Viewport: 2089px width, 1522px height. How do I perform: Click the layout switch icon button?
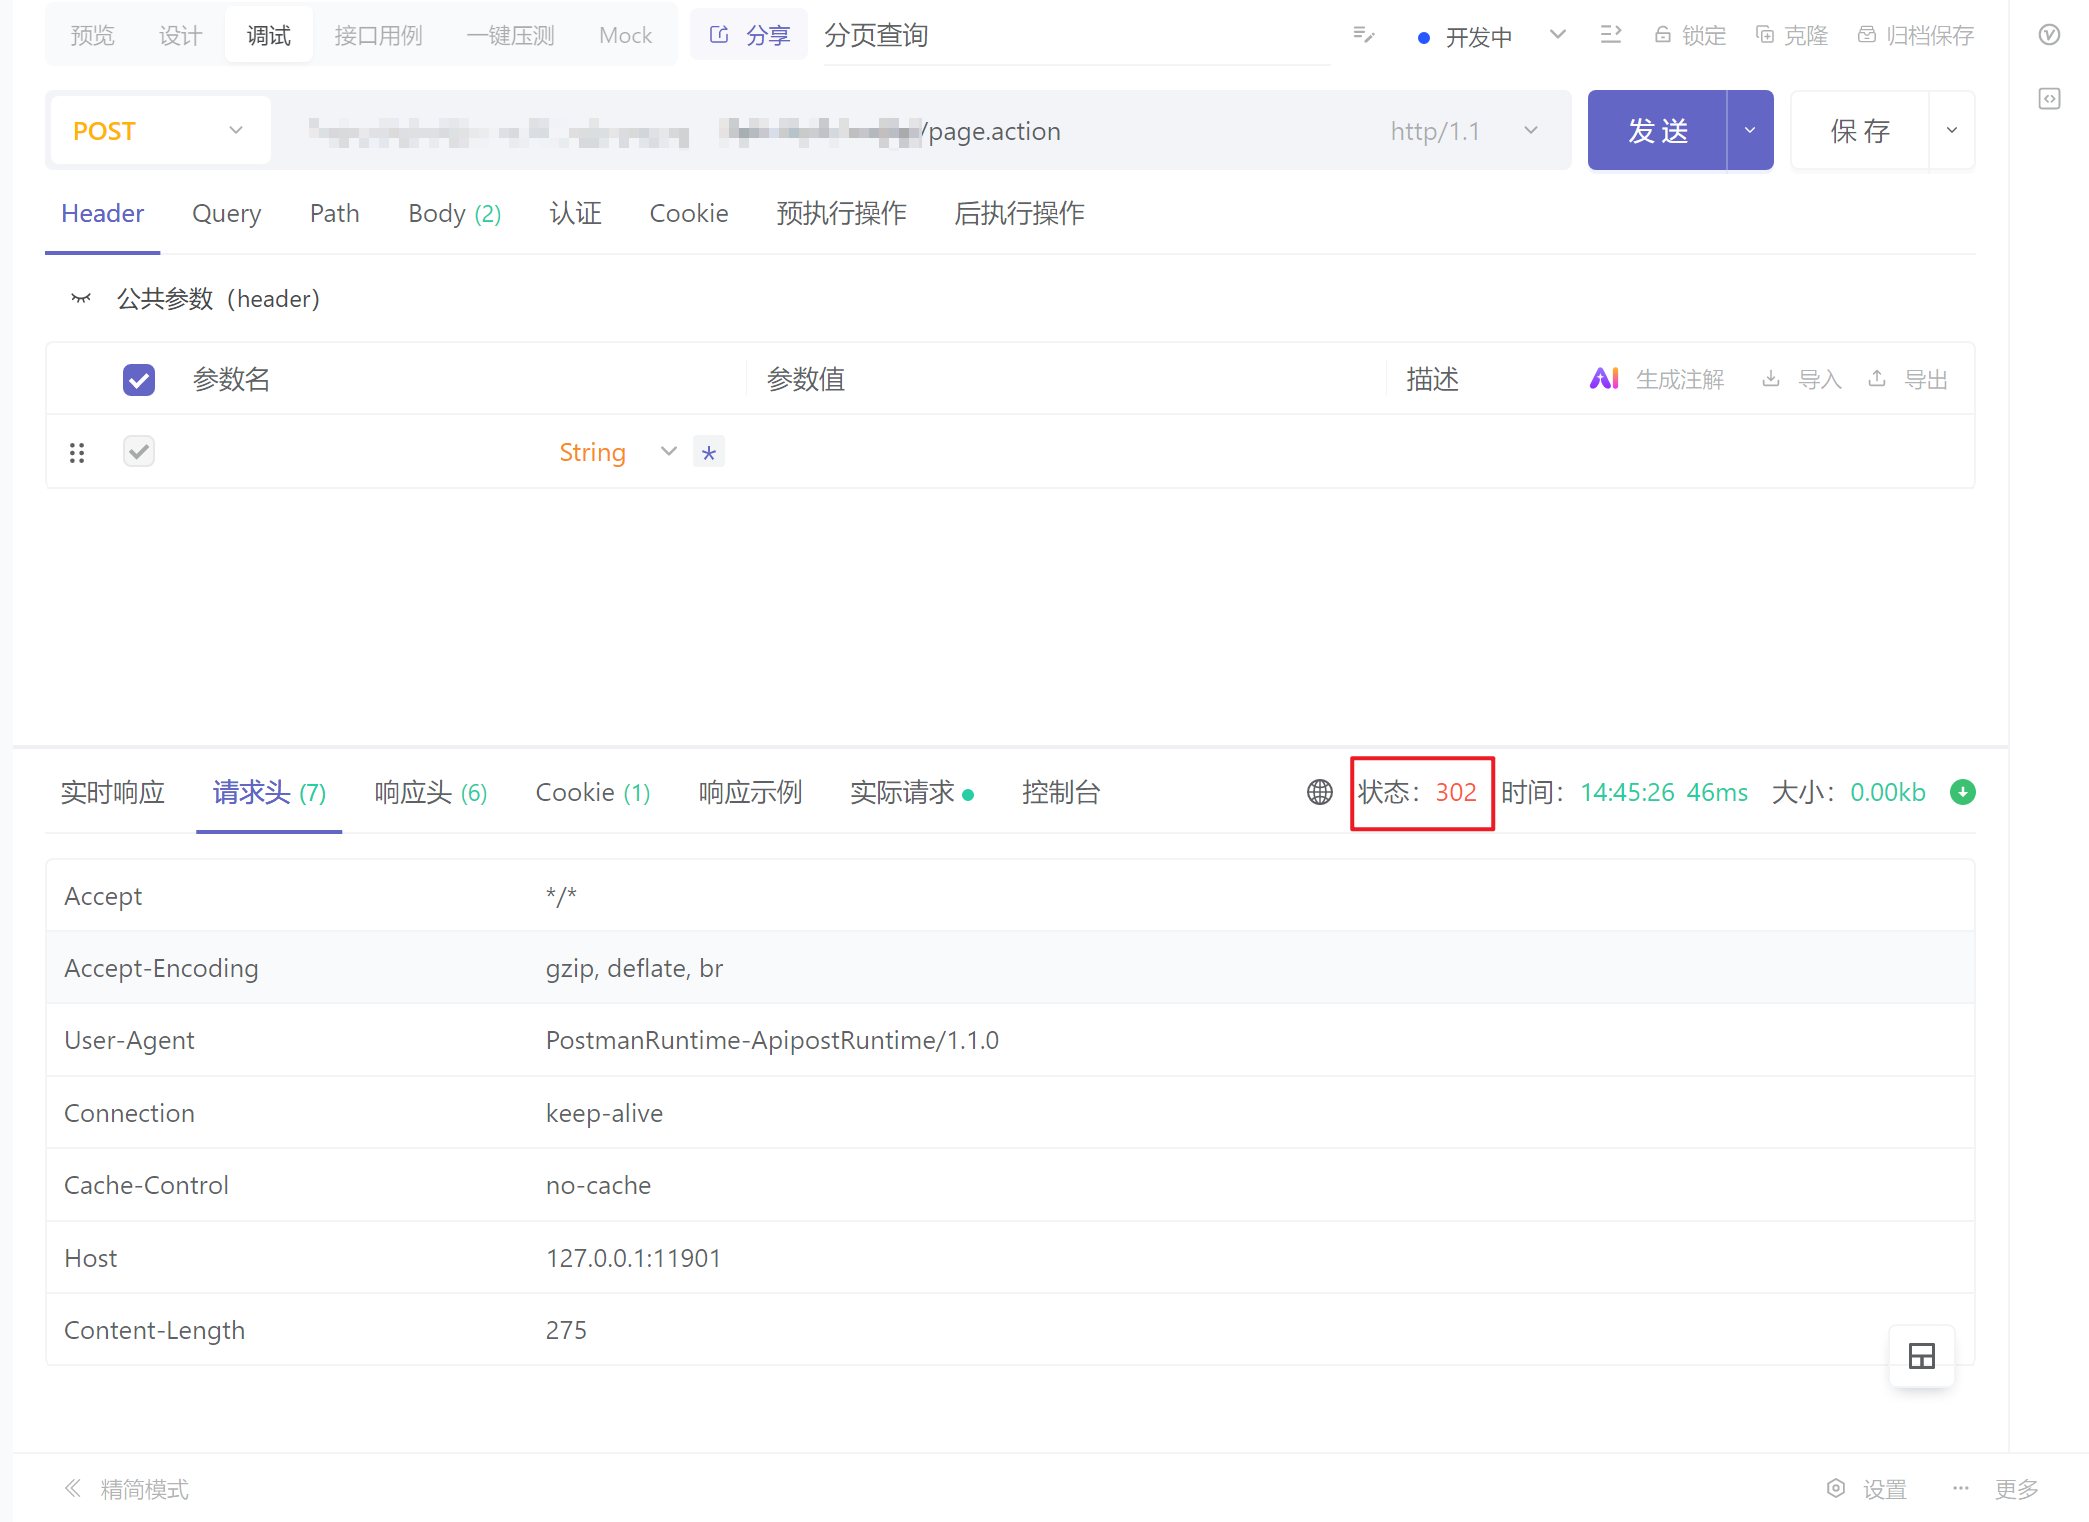pyautogui.click(x=1921, y=1356)
